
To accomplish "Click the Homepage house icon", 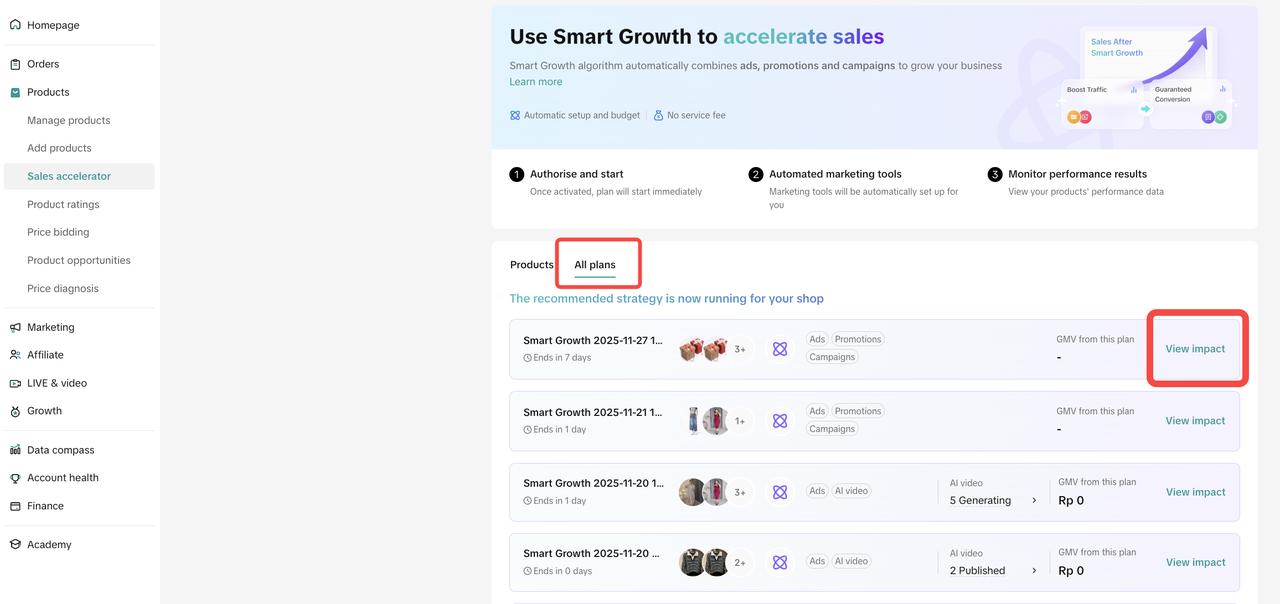I will (x=15, y=25).
